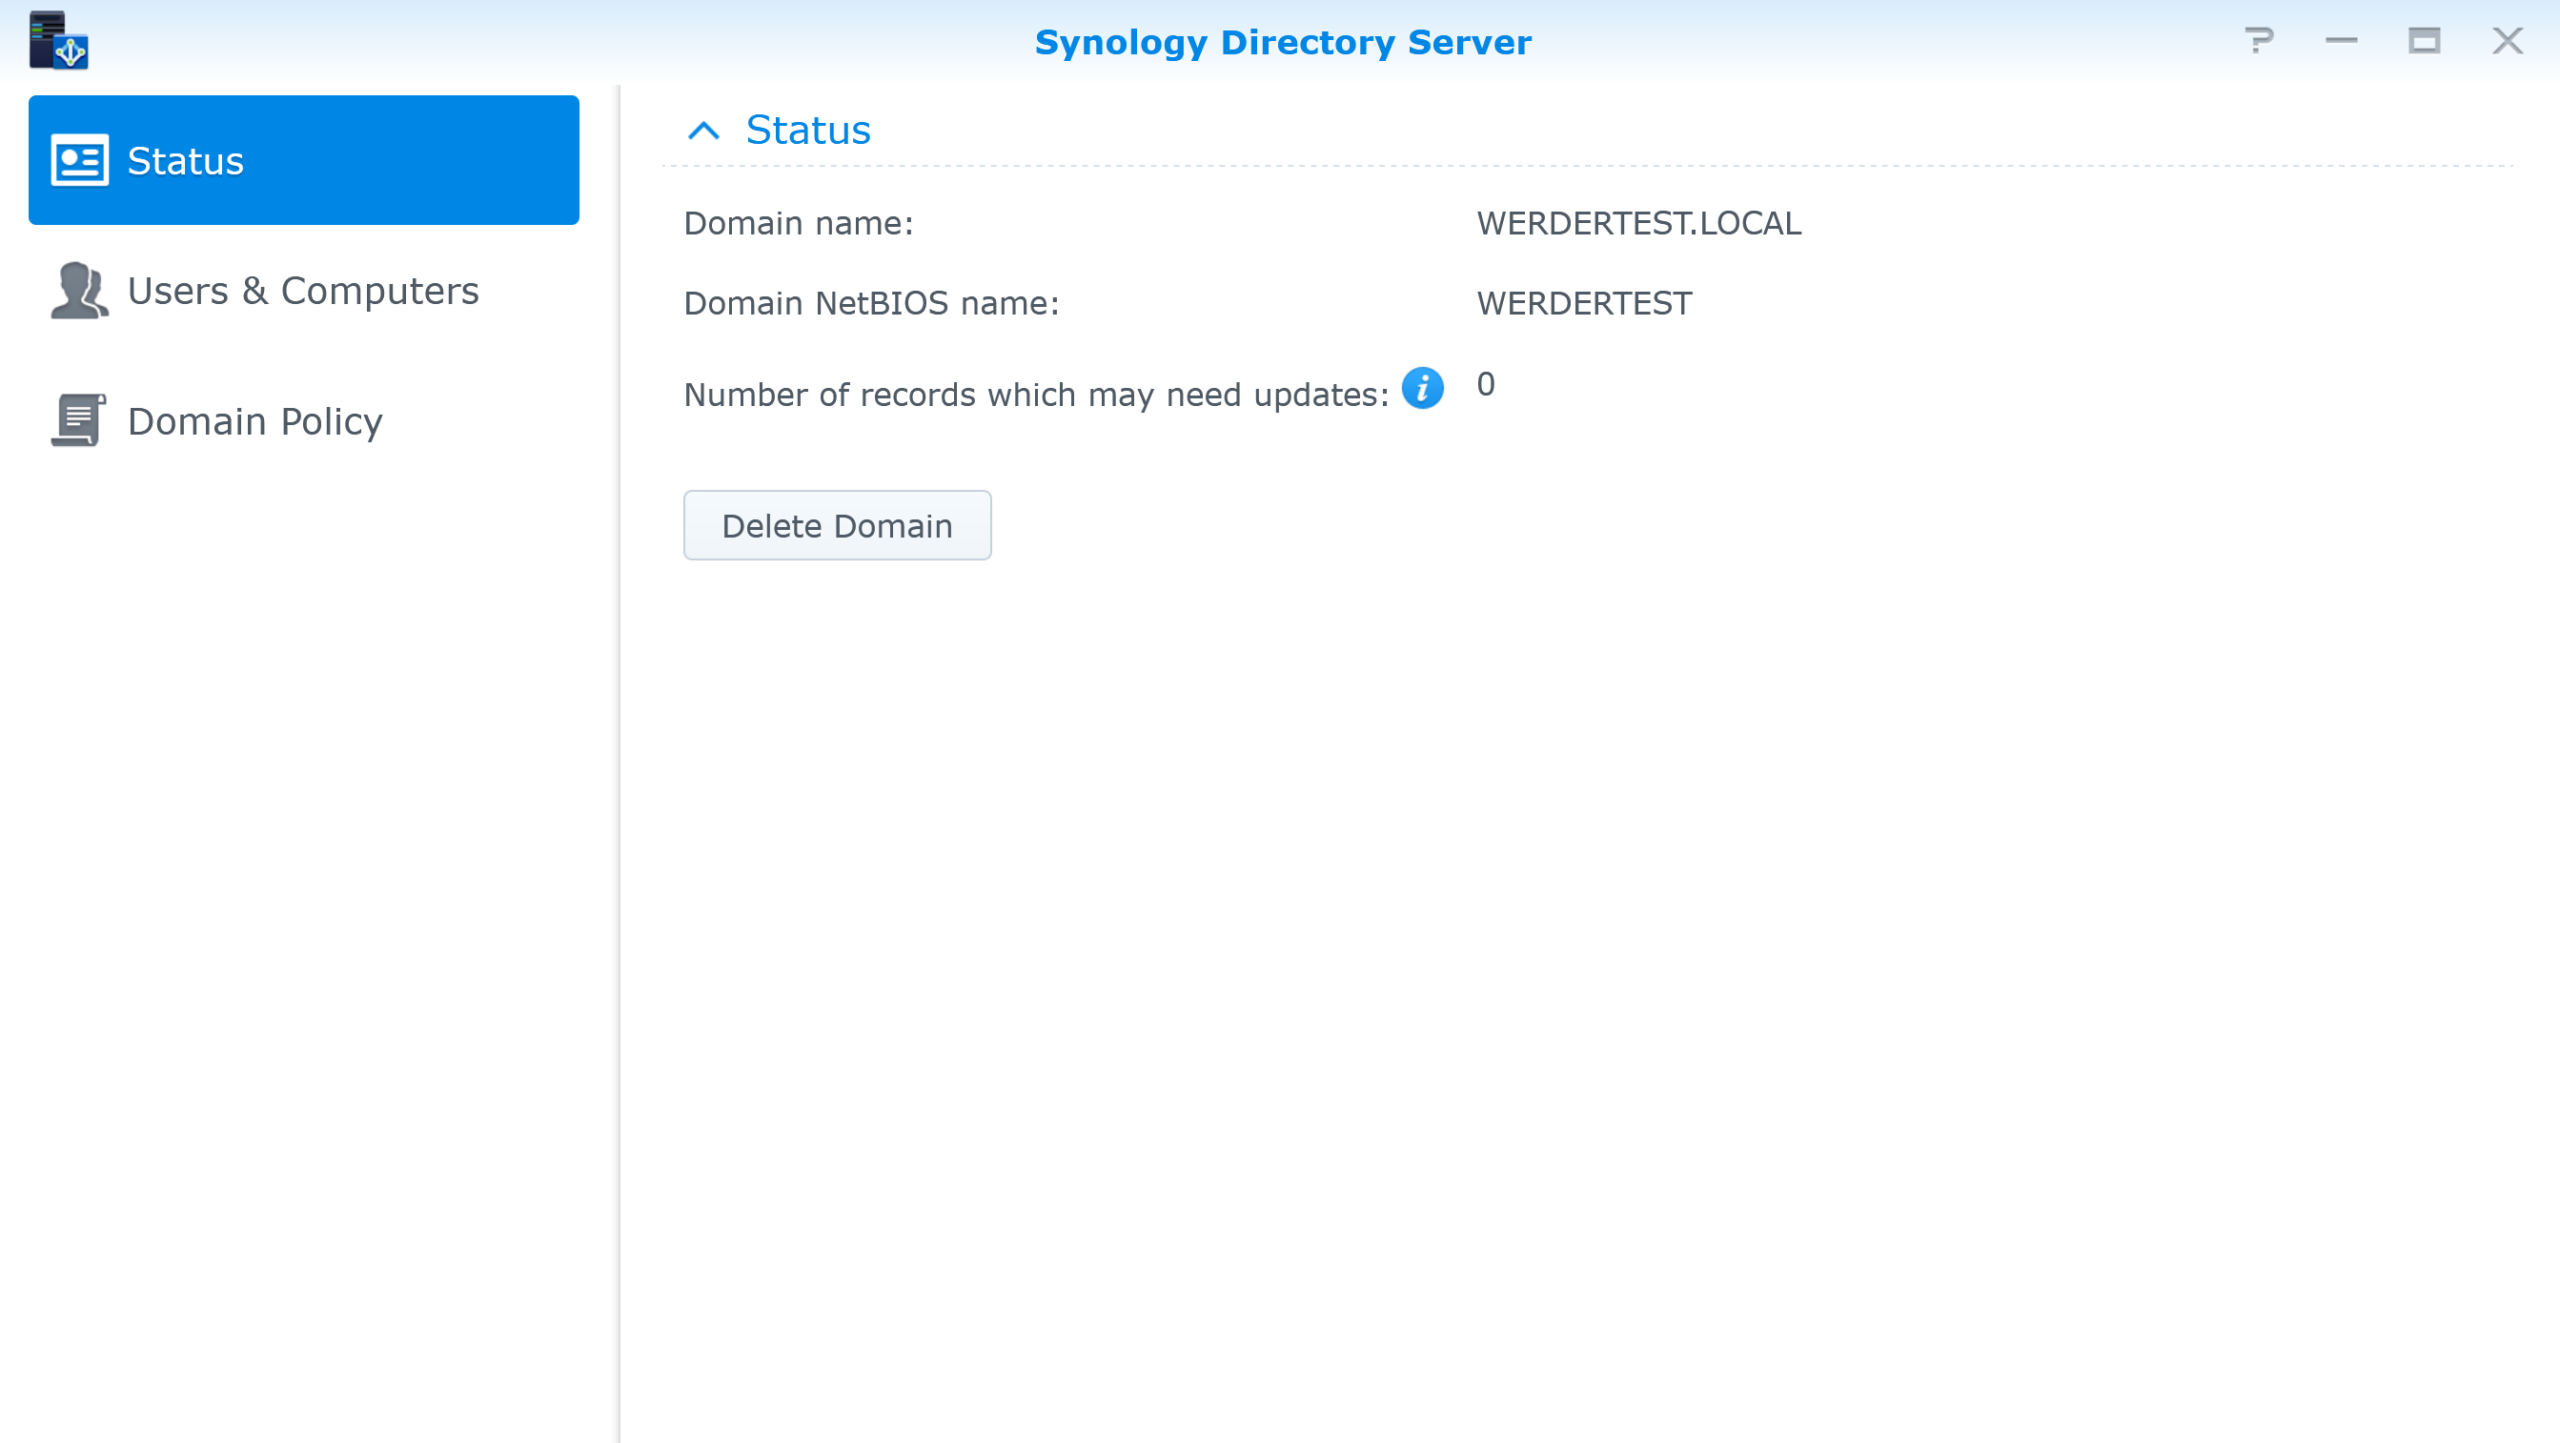
Task: Switch to Users & Computers section
Action: (302, 291)
